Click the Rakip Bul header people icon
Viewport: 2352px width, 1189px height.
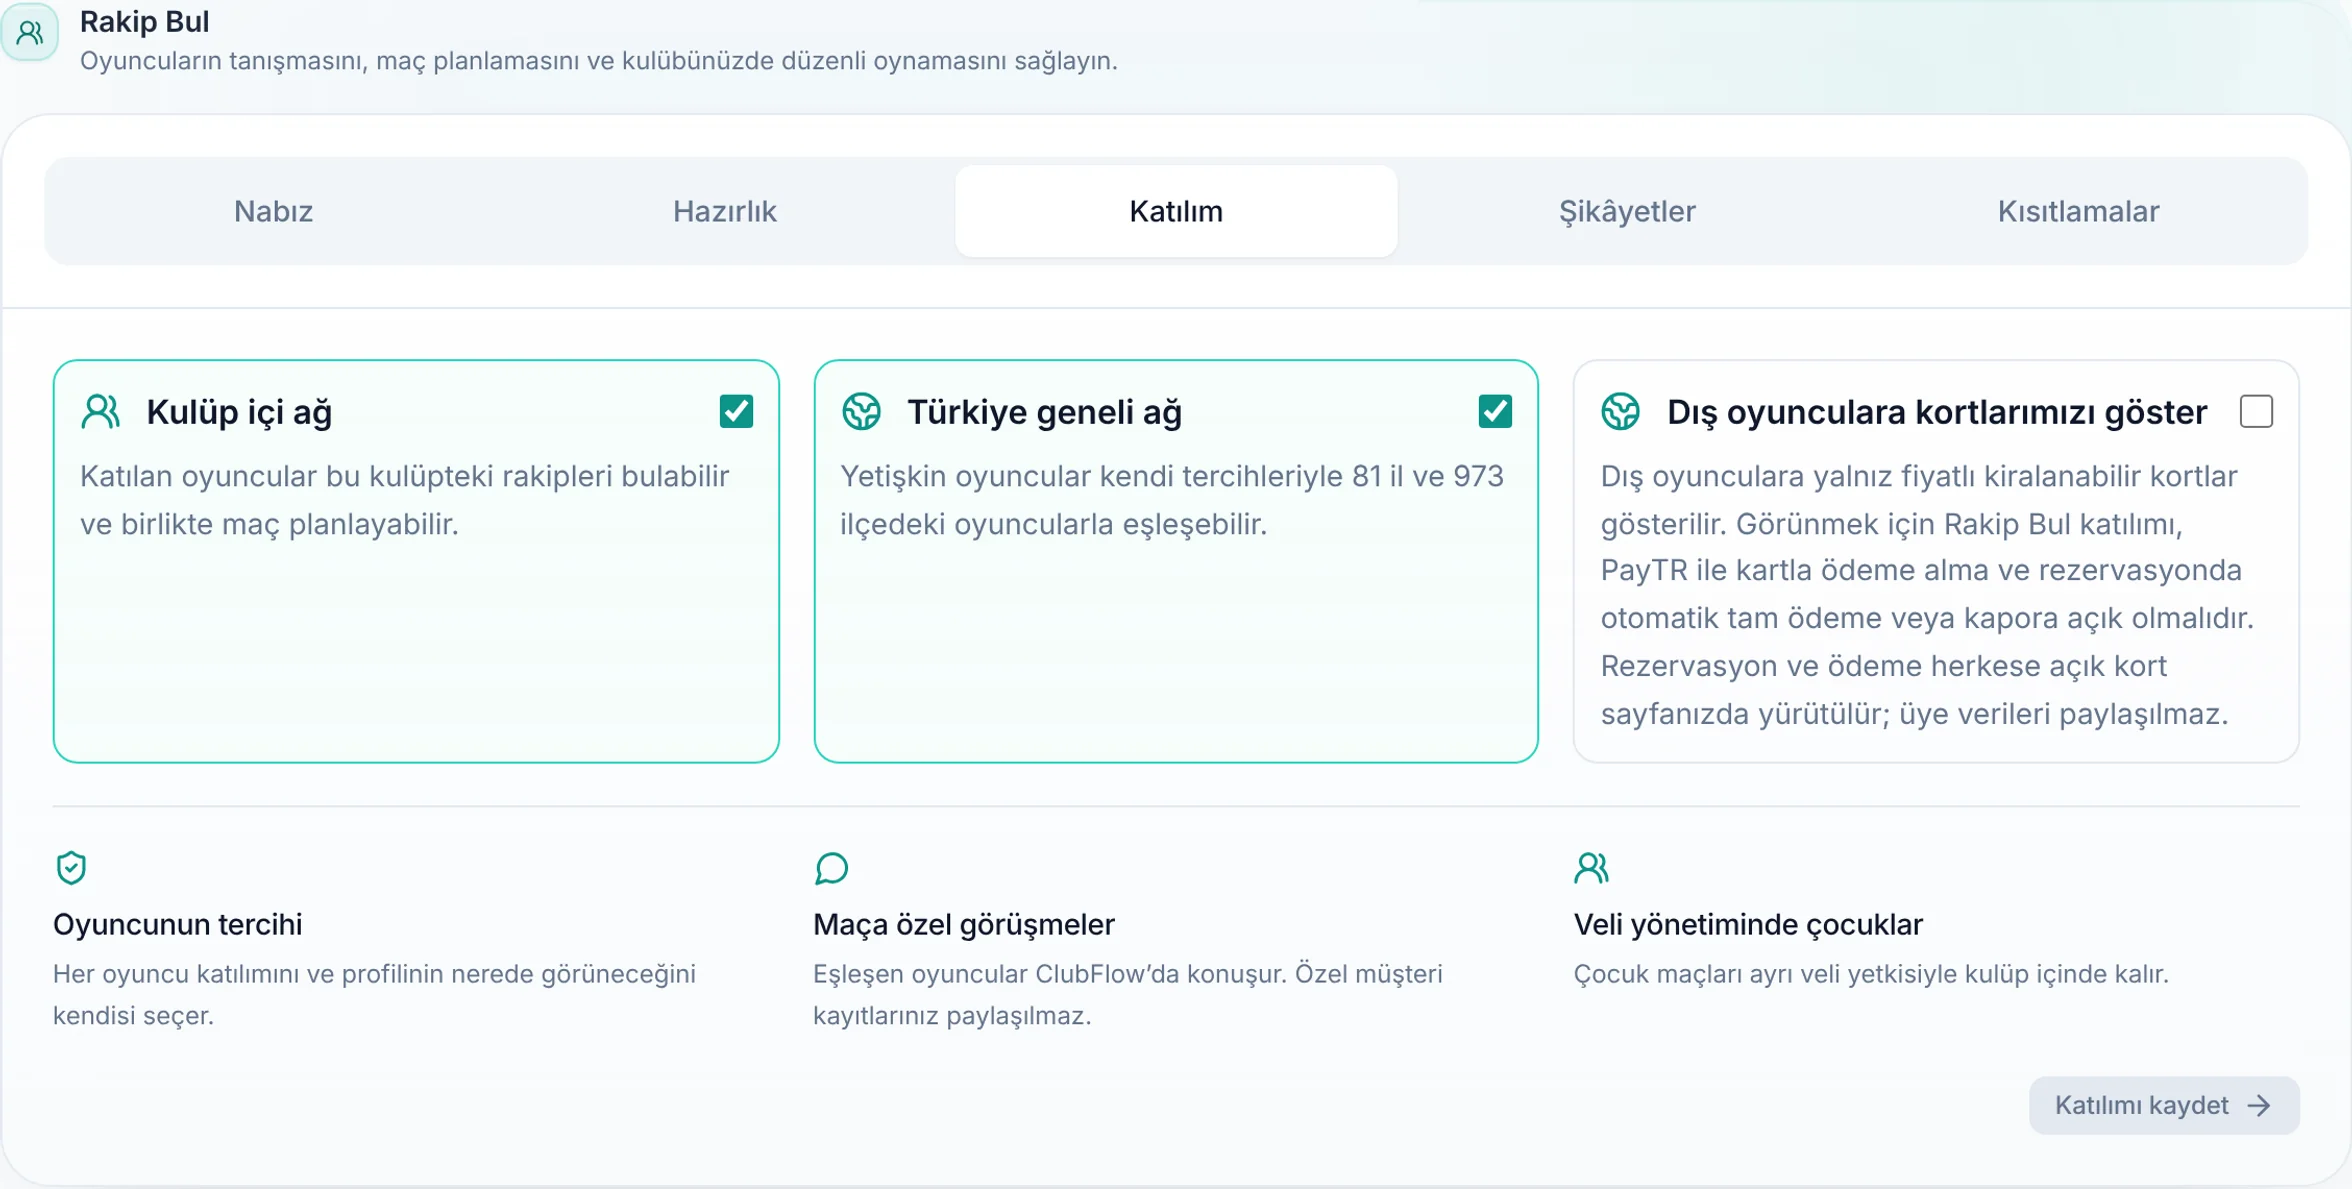29,33
